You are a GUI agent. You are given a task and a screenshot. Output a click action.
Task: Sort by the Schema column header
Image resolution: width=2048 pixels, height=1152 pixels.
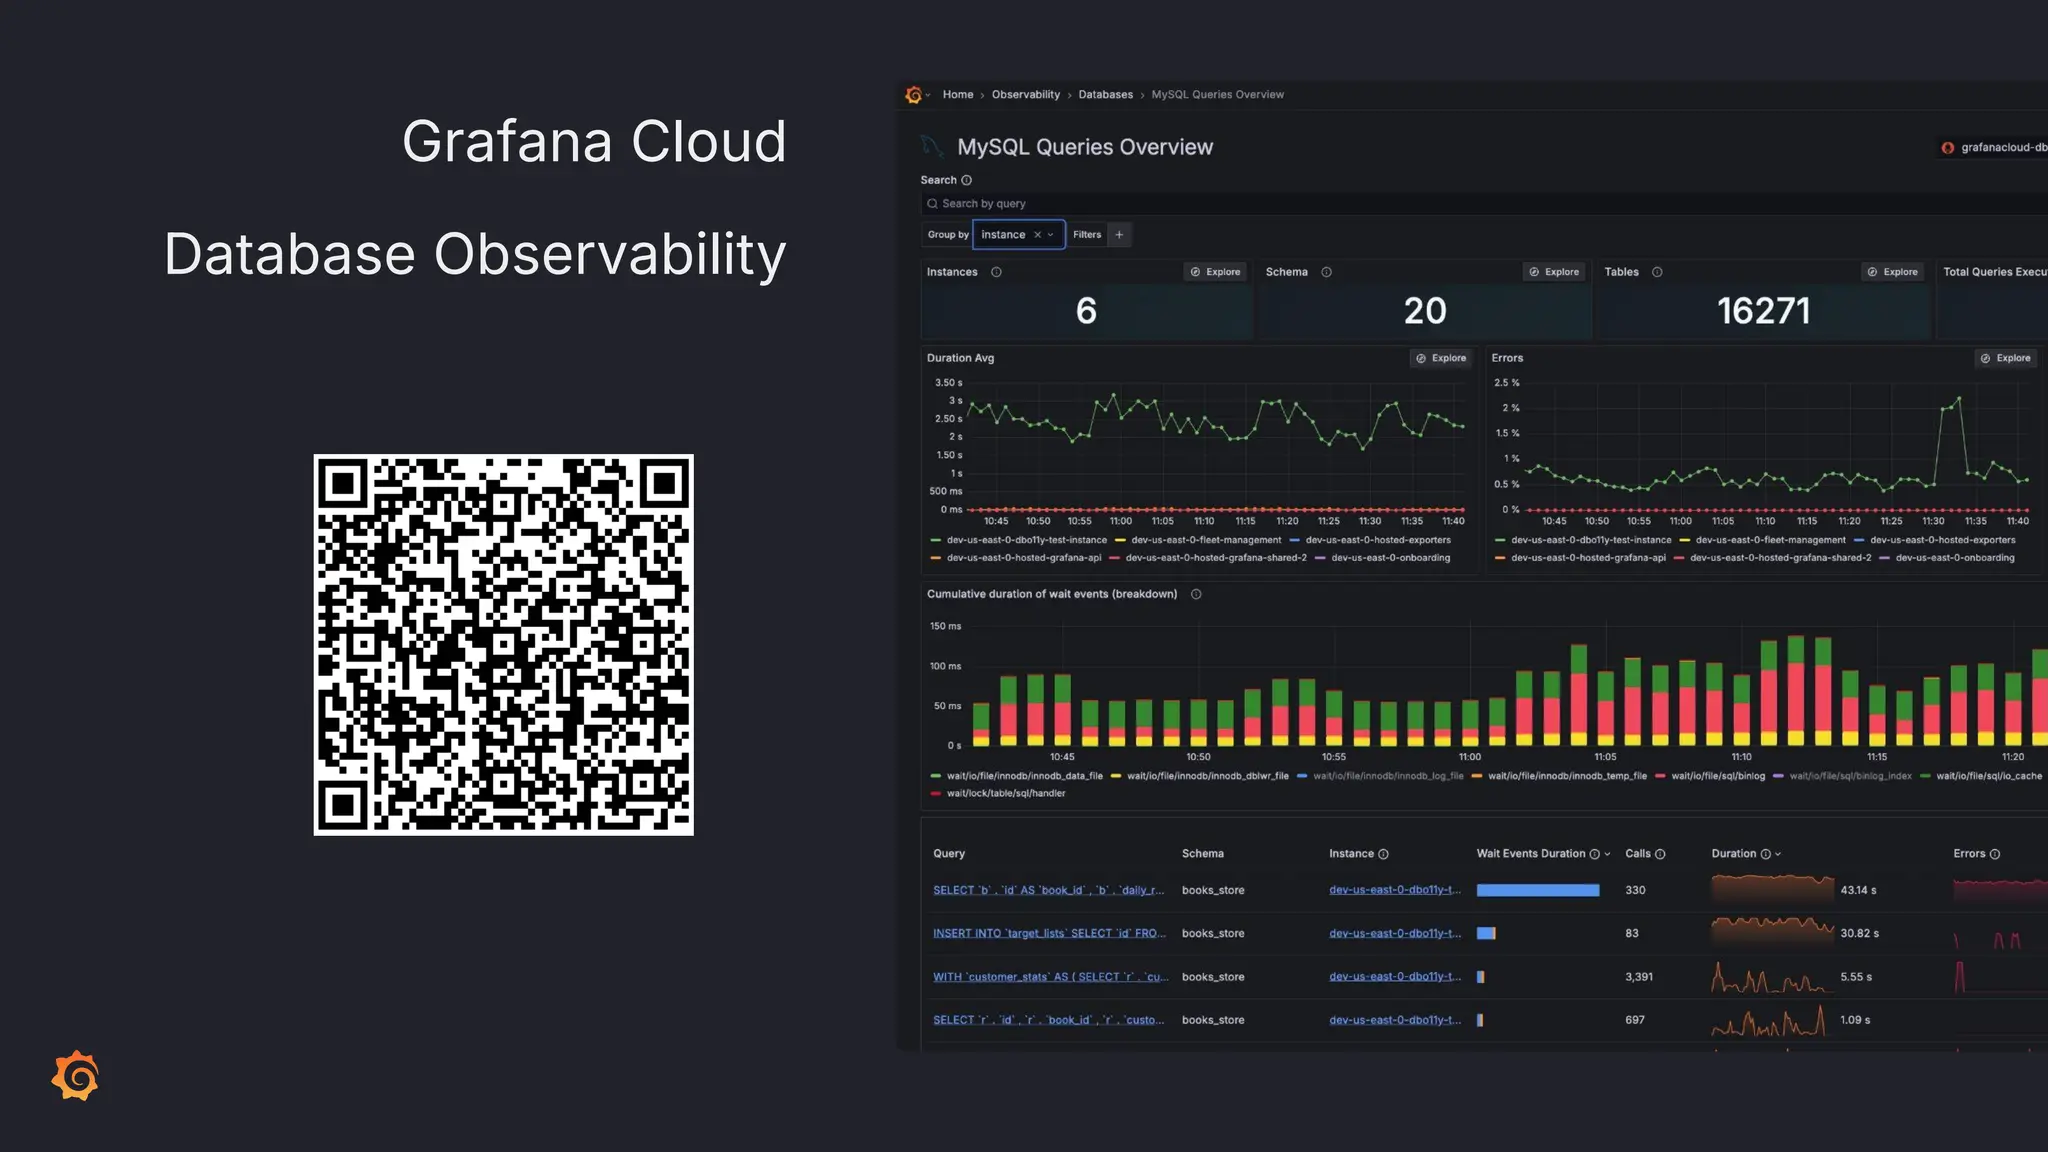[1202, 854]
